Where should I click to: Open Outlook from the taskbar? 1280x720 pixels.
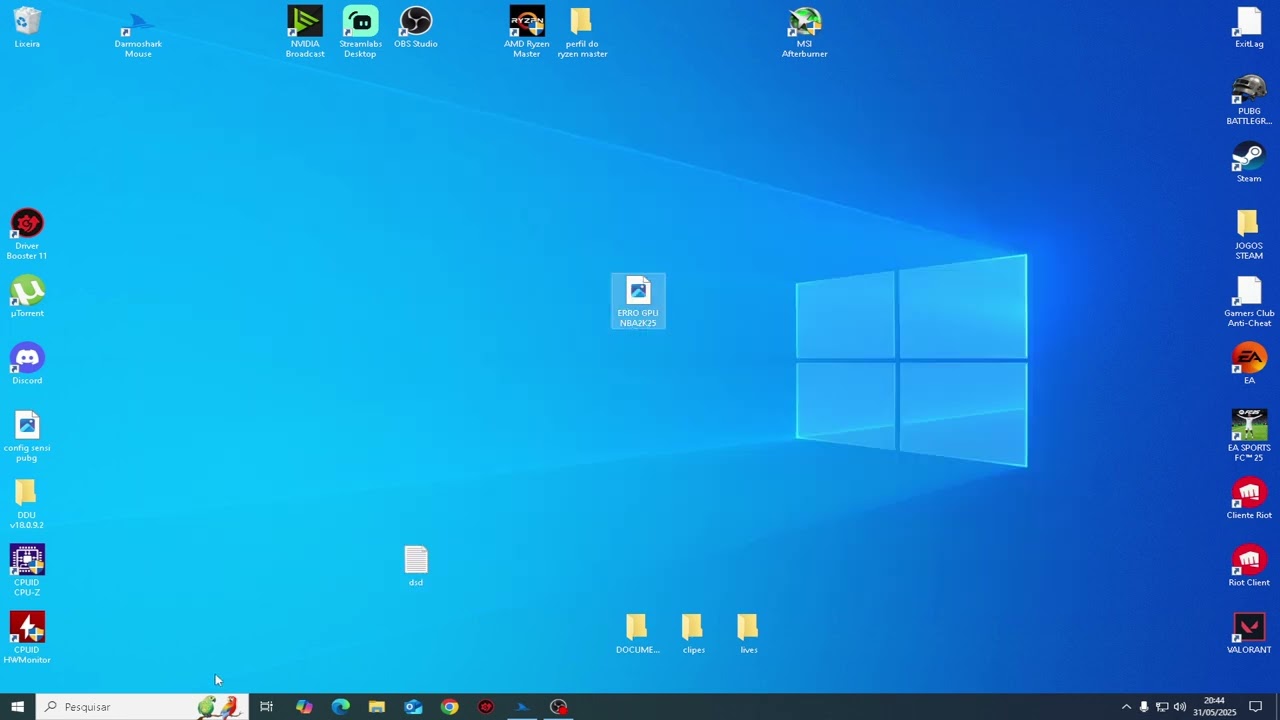click(413, 706)
